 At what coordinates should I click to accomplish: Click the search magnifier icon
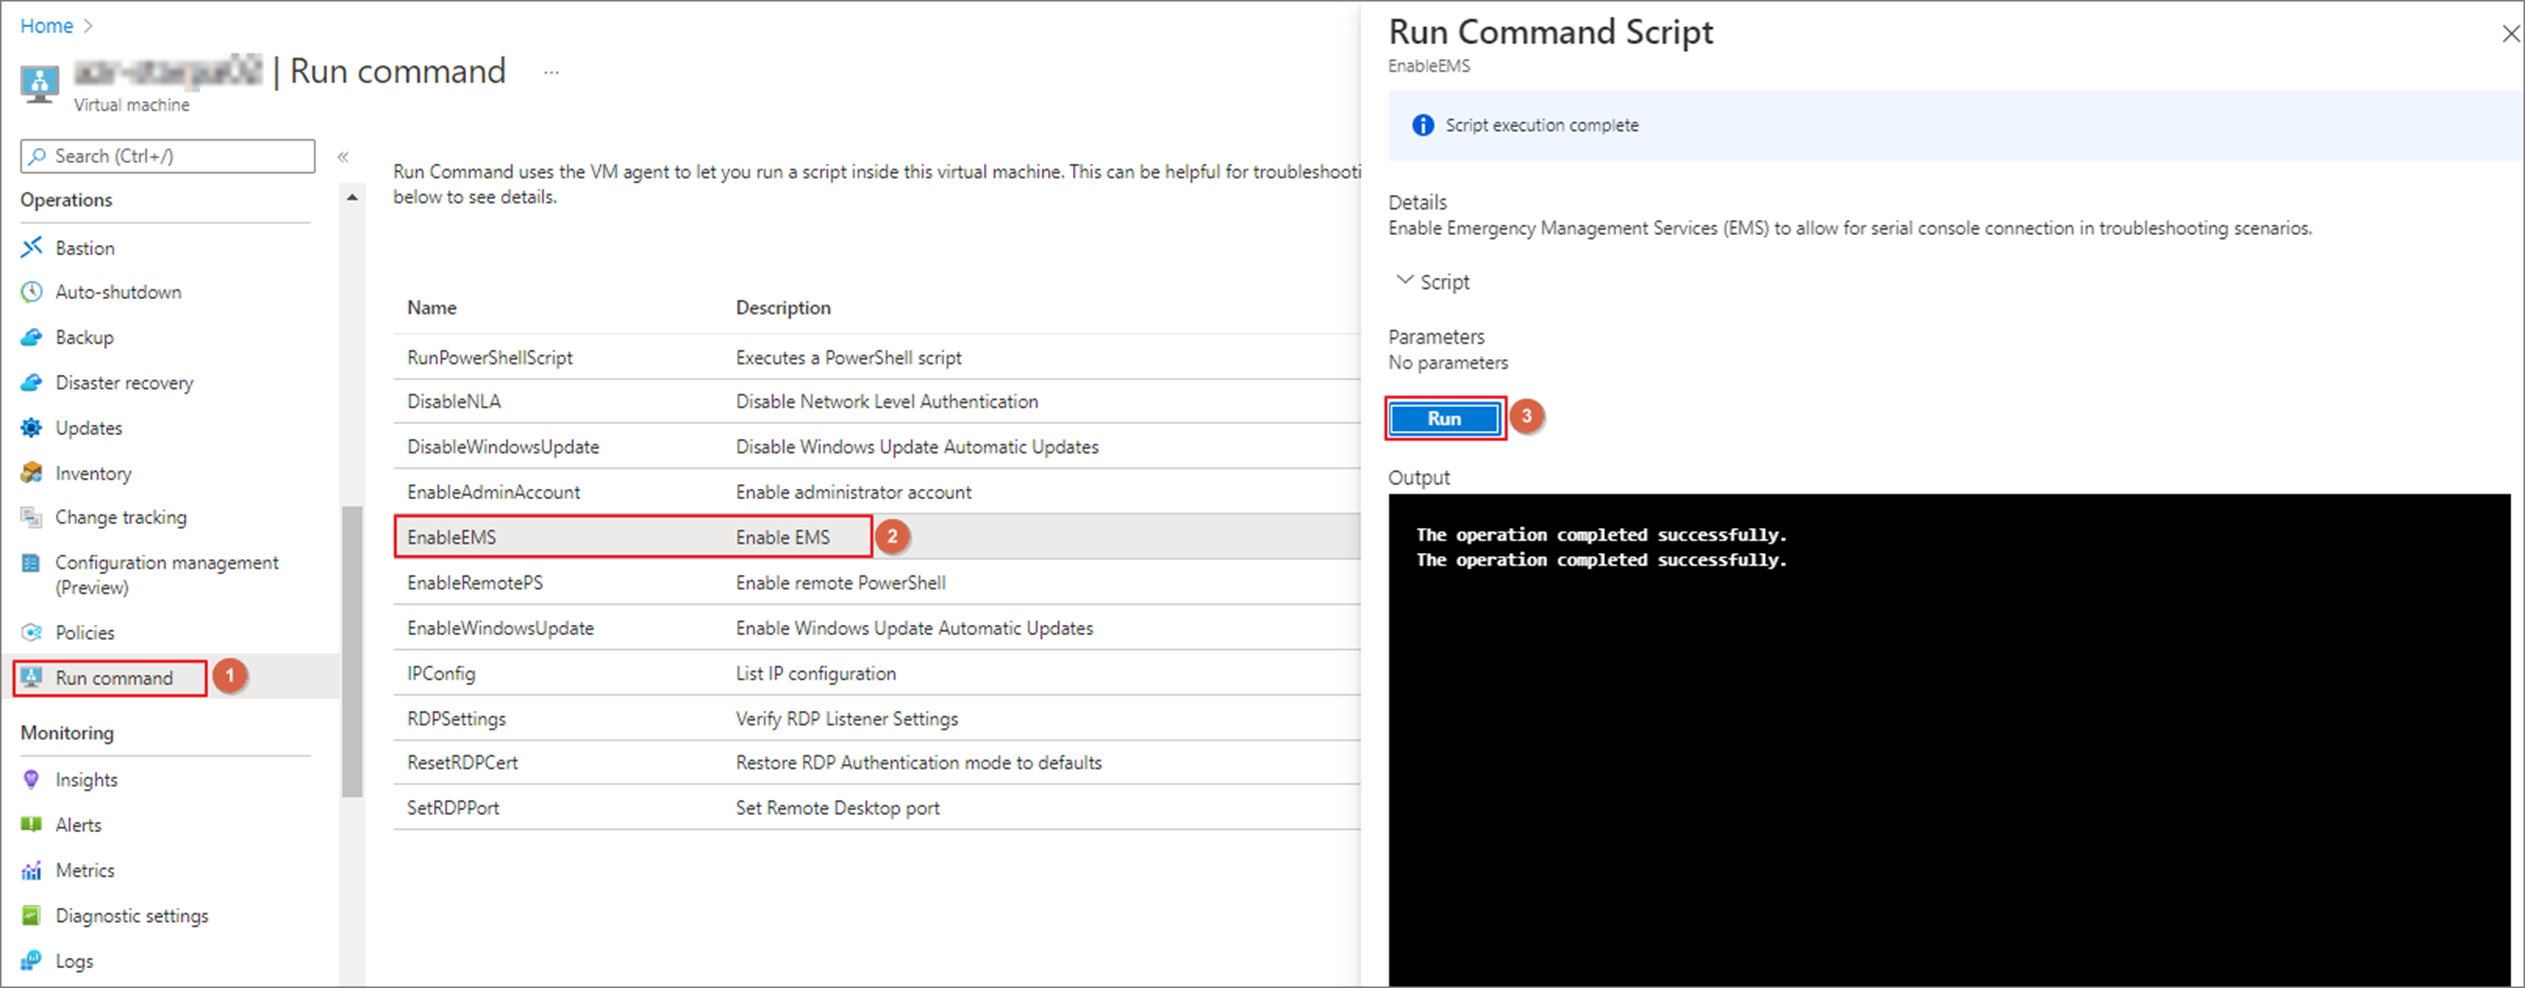pyautogui.click(x=38, y=156)
